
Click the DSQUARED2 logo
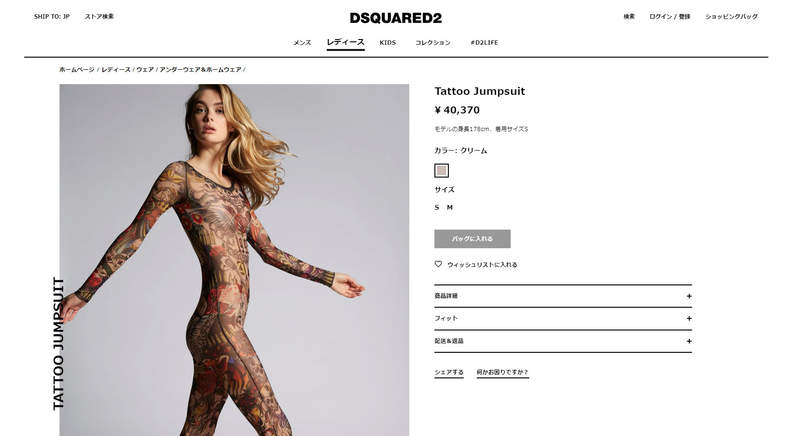tap(395, 18)
